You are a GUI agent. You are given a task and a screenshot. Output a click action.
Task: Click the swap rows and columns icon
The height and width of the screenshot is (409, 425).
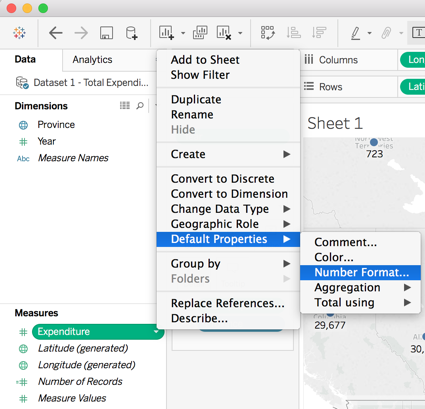(267, 33)
